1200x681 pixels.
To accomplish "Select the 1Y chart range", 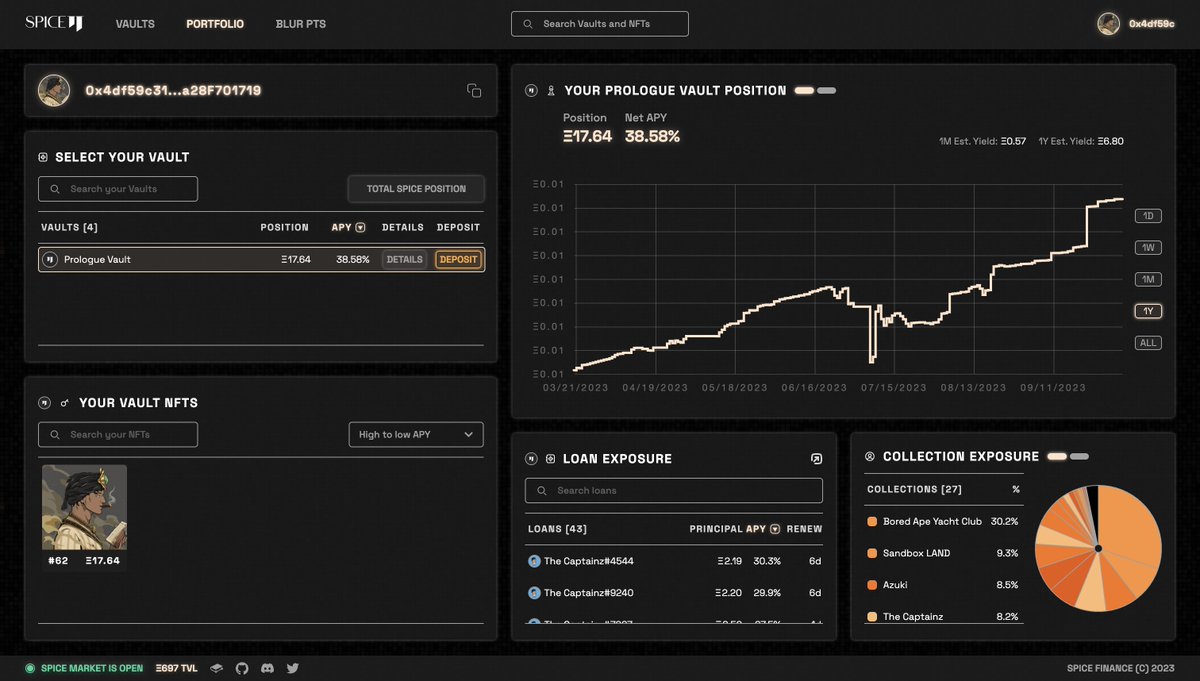I will coord(1148,311).
